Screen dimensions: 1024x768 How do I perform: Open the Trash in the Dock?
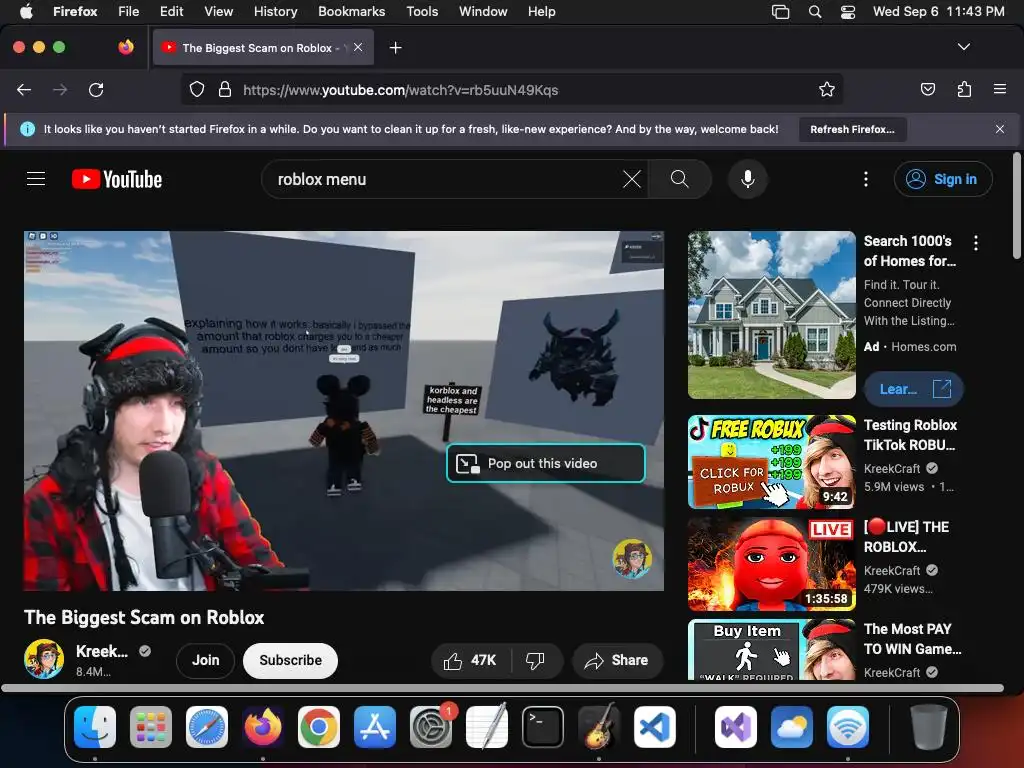[929, 726]
